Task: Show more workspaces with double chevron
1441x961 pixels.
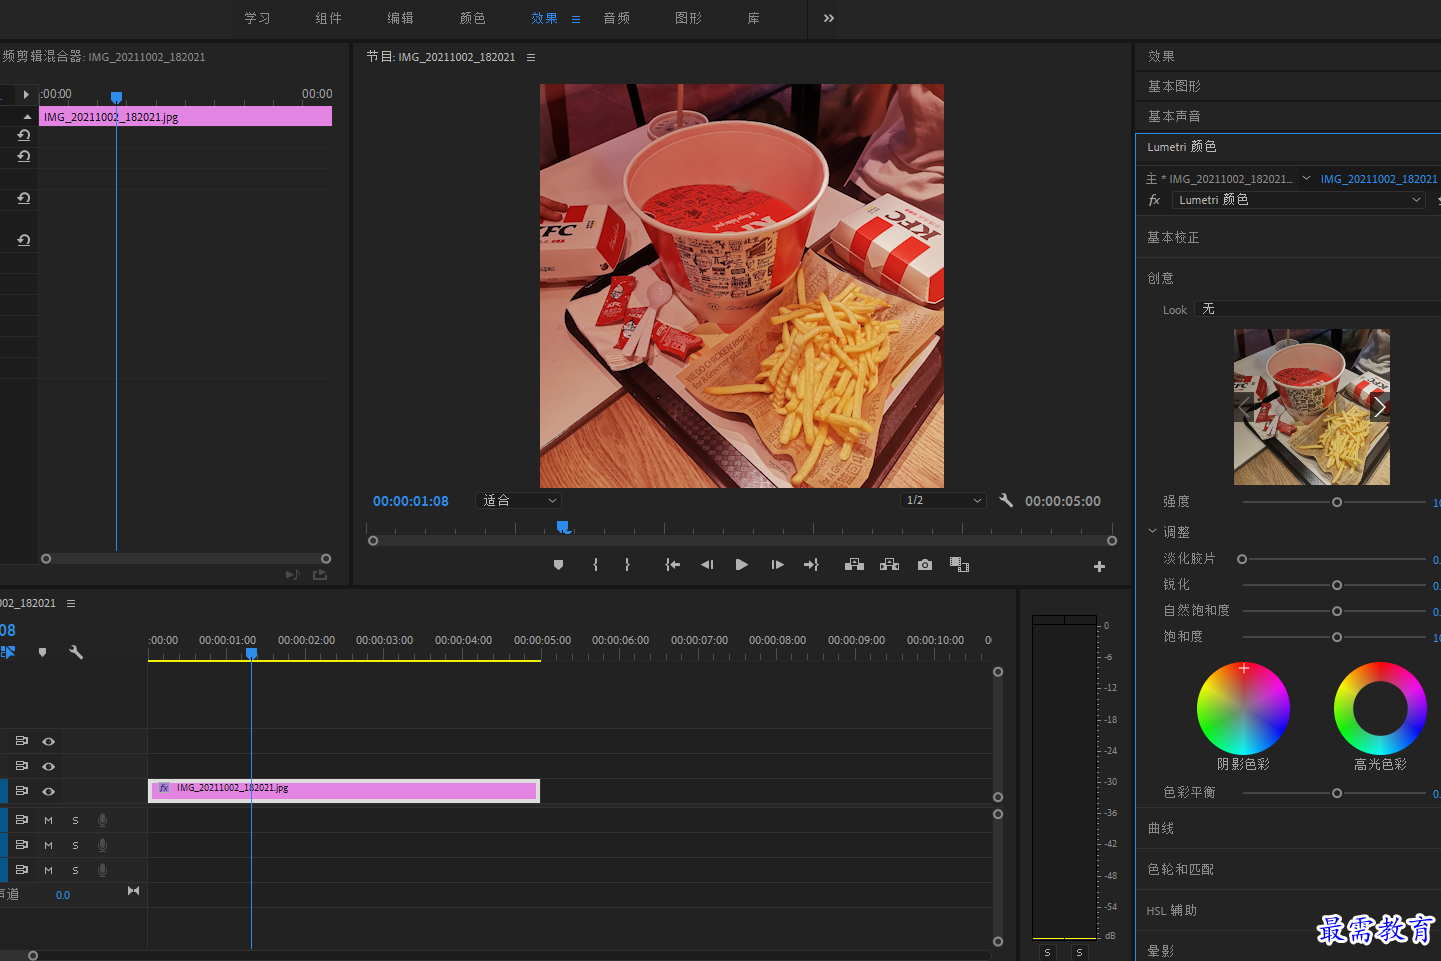Action: [x=828, y=18]
